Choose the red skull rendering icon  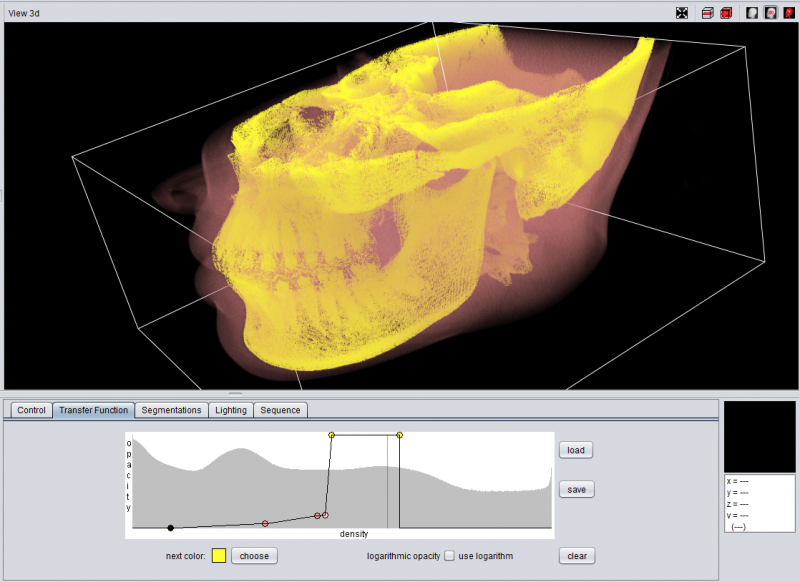click(x=789, y=13)
